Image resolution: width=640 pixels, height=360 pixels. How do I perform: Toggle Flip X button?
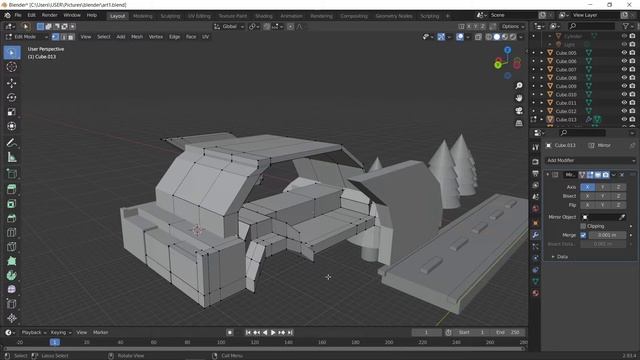587,205
